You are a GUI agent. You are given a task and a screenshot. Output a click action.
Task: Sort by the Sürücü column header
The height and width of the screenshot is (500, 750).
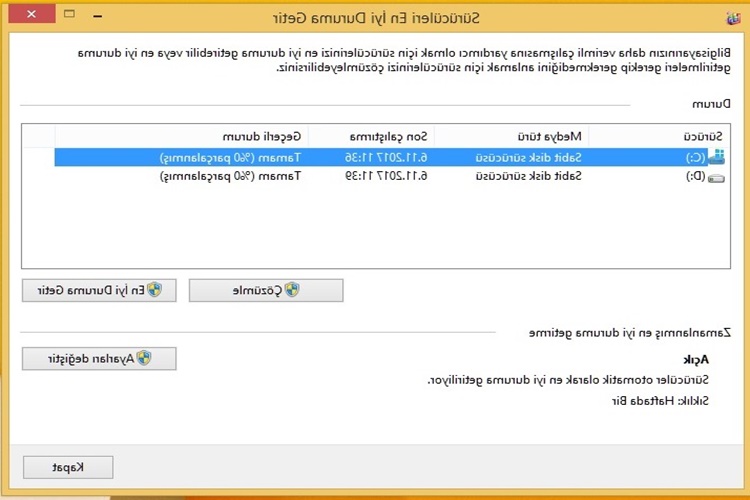tap(659, 137)
